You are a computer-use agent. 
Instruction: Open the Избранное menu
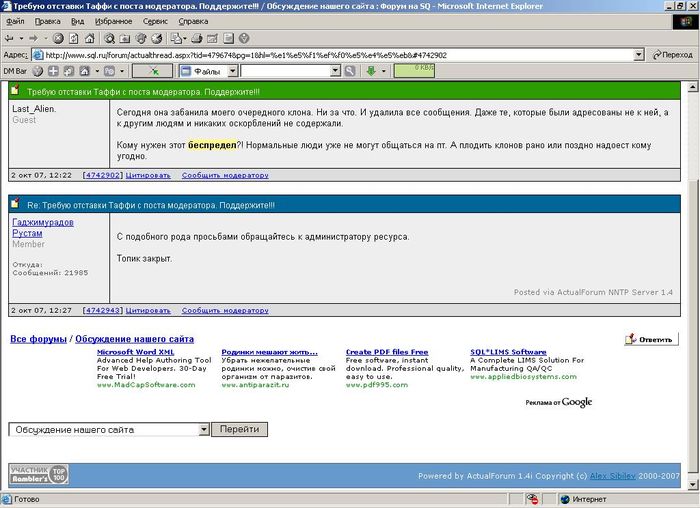tap(113, 21)
